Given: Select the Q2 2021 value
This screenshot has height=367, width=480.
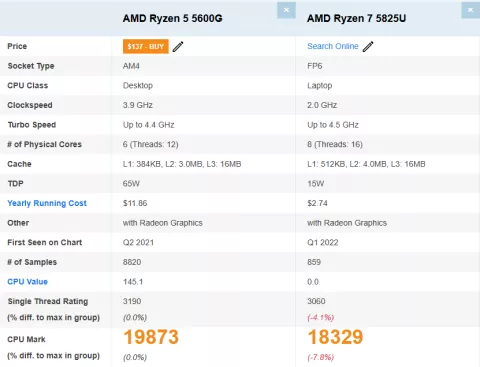Looking at the screenshot, I should (138, 242).
